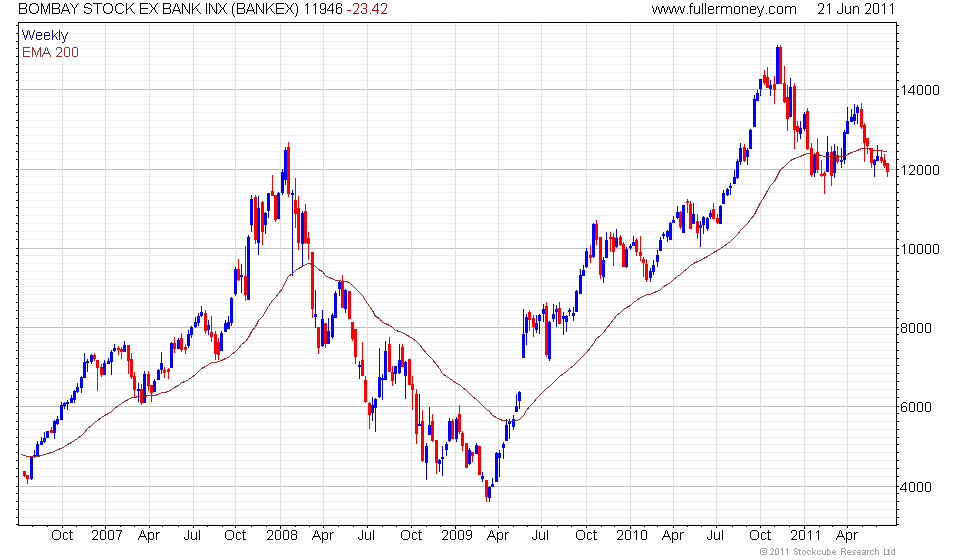The height and width of the screenshot is (560, 980).
Task: Click the 14000 price axis label
Action: click(919, 91)
